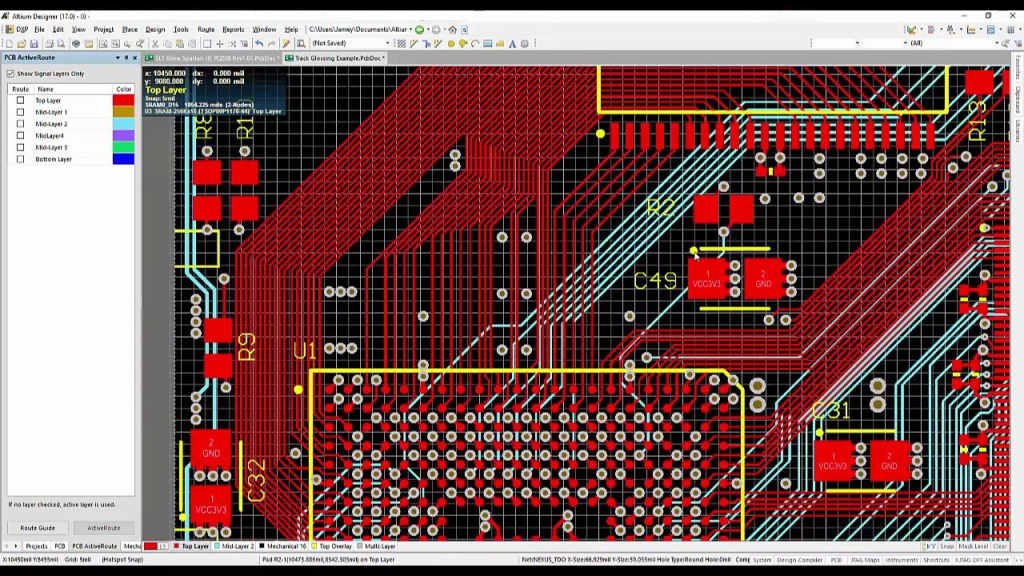This screenshot has height=576, width=1024.
Task: Click the Redo arrow icon
Action: tap(272, 44)
